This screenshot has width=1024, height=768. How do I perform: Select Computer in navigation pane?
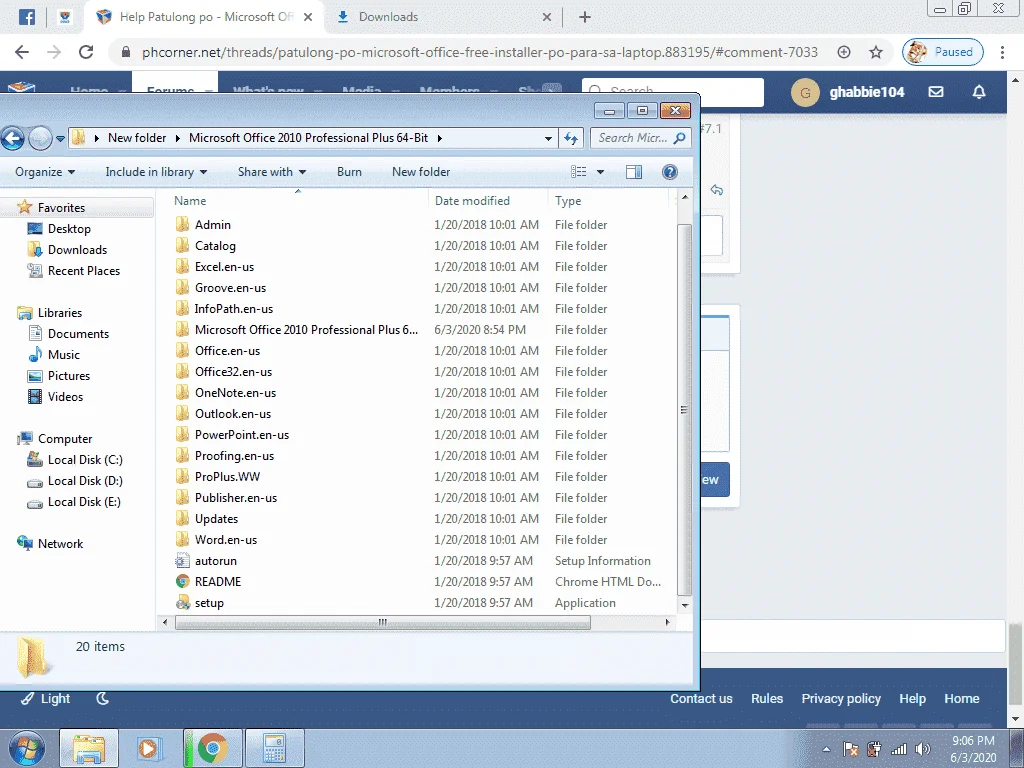tap(64, 439)
